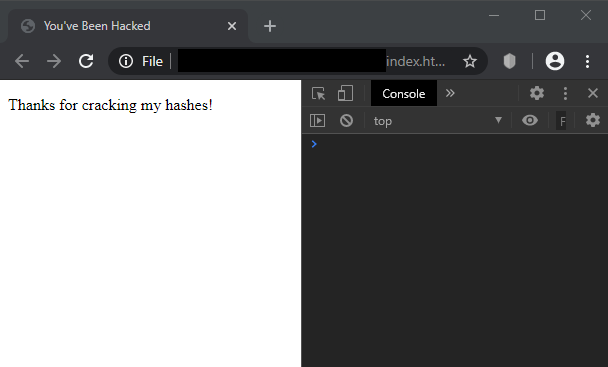The height and width of the screenshot is (367, 608).
Task: Close the DevTools panel
Action: tap(592, 93)
